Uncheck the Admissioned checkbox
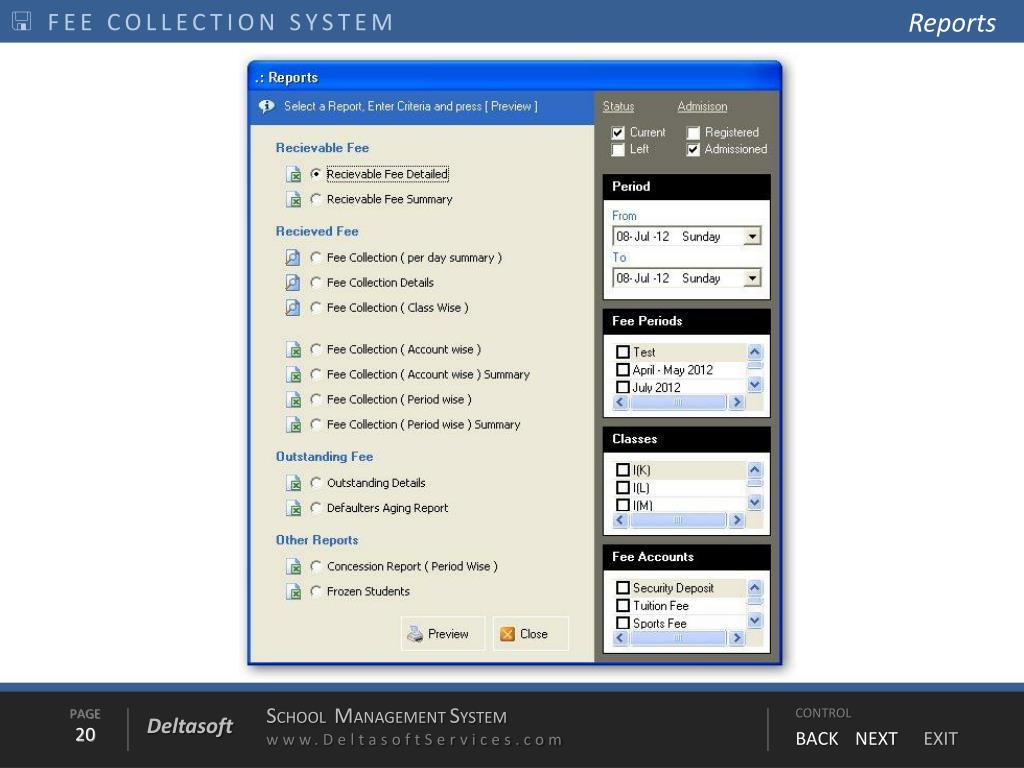This screenshot has height=768, width=1024. (693, 150)
